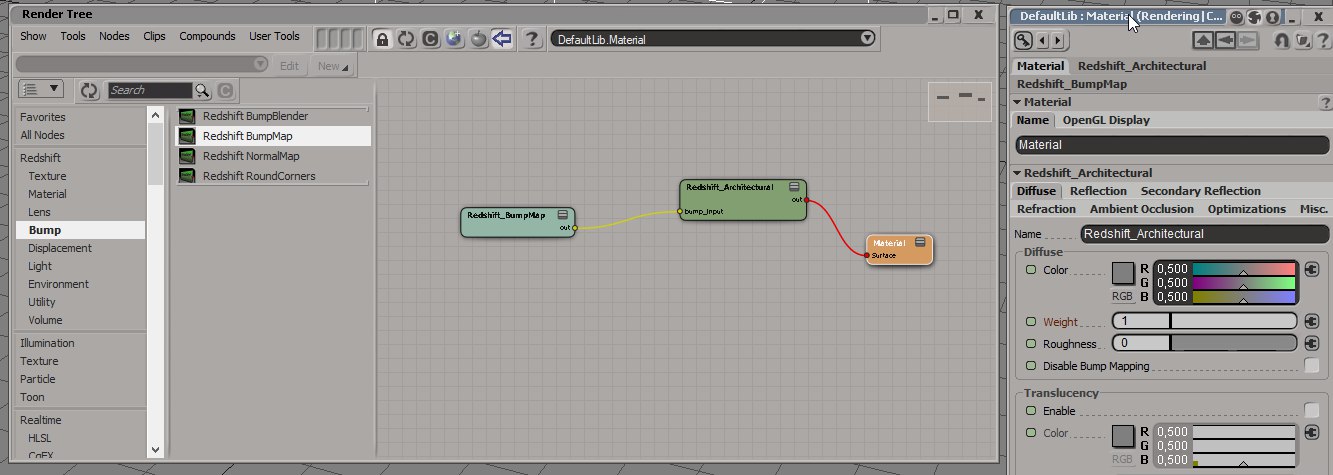Click the key lock icon in property editor

(x=1023, y=41)
